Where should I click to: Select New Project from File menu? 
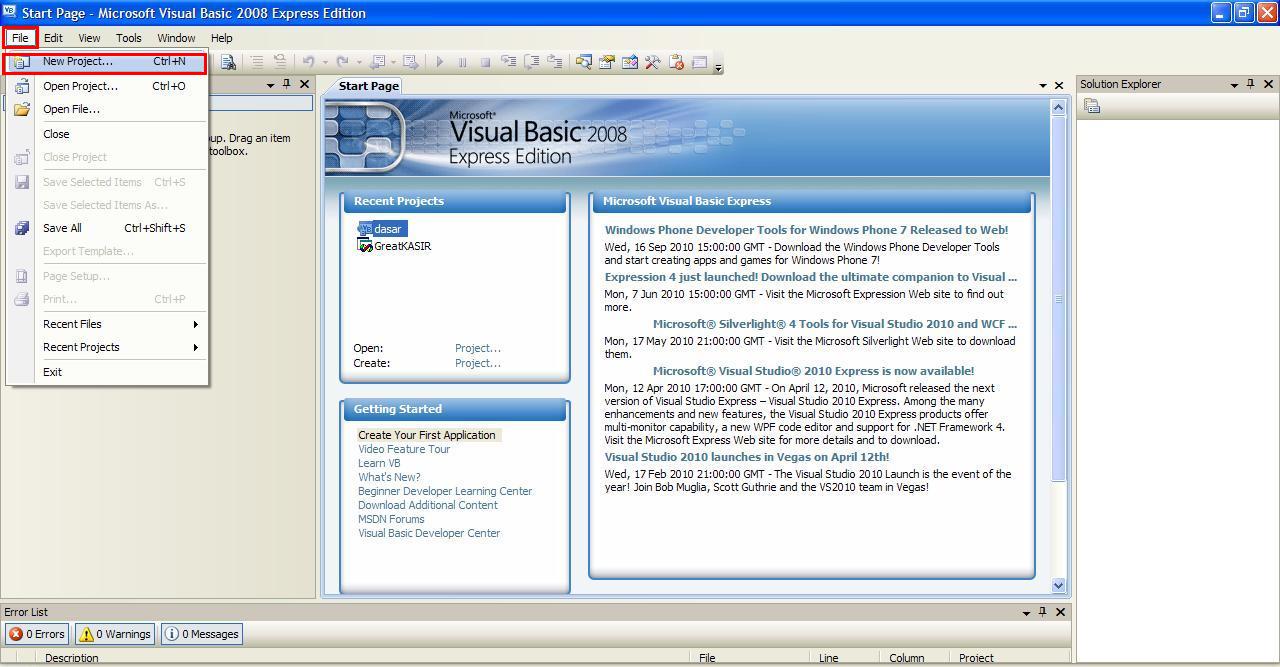(x=107, y=62)
